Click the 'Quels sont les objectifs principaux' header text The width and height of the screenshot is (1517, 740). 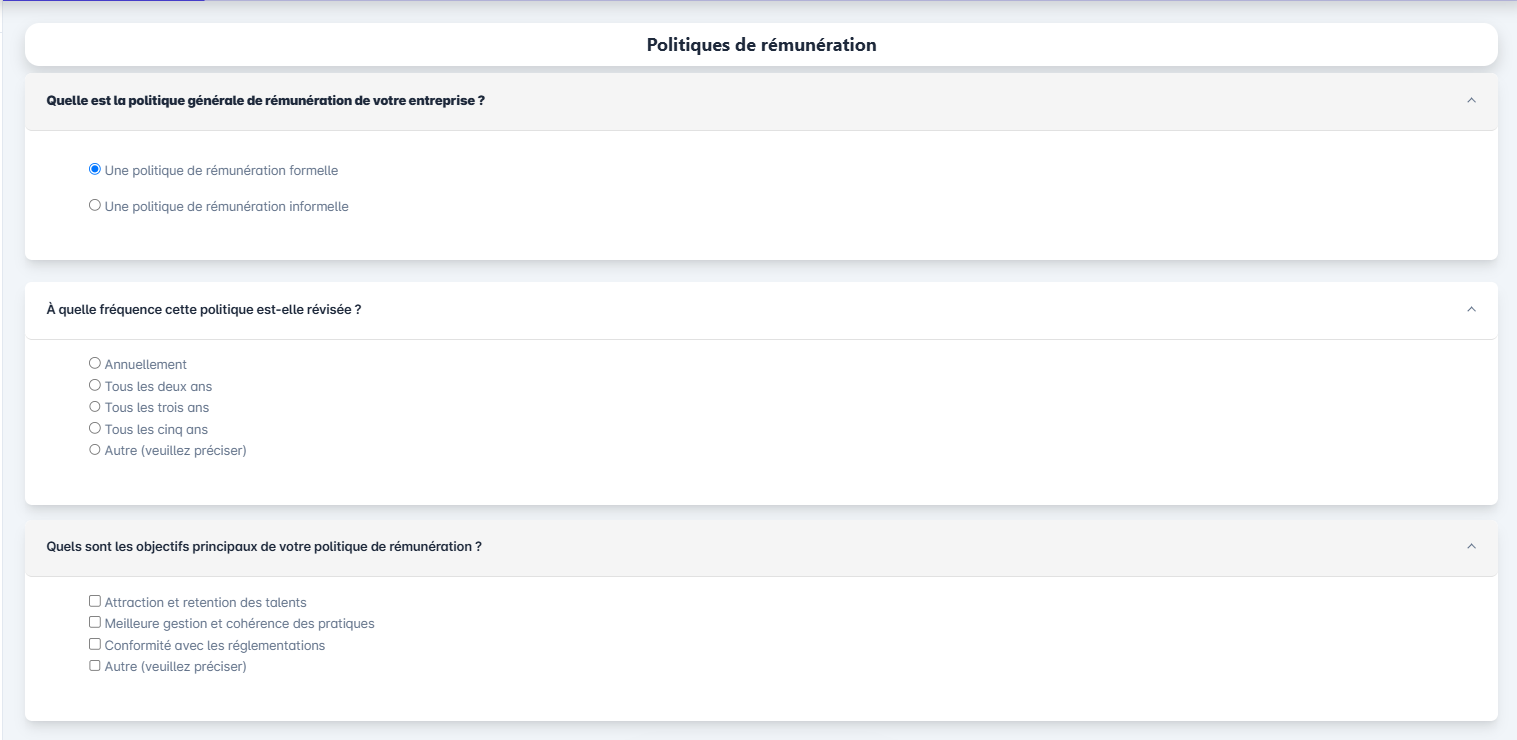[x=264, y=546]
